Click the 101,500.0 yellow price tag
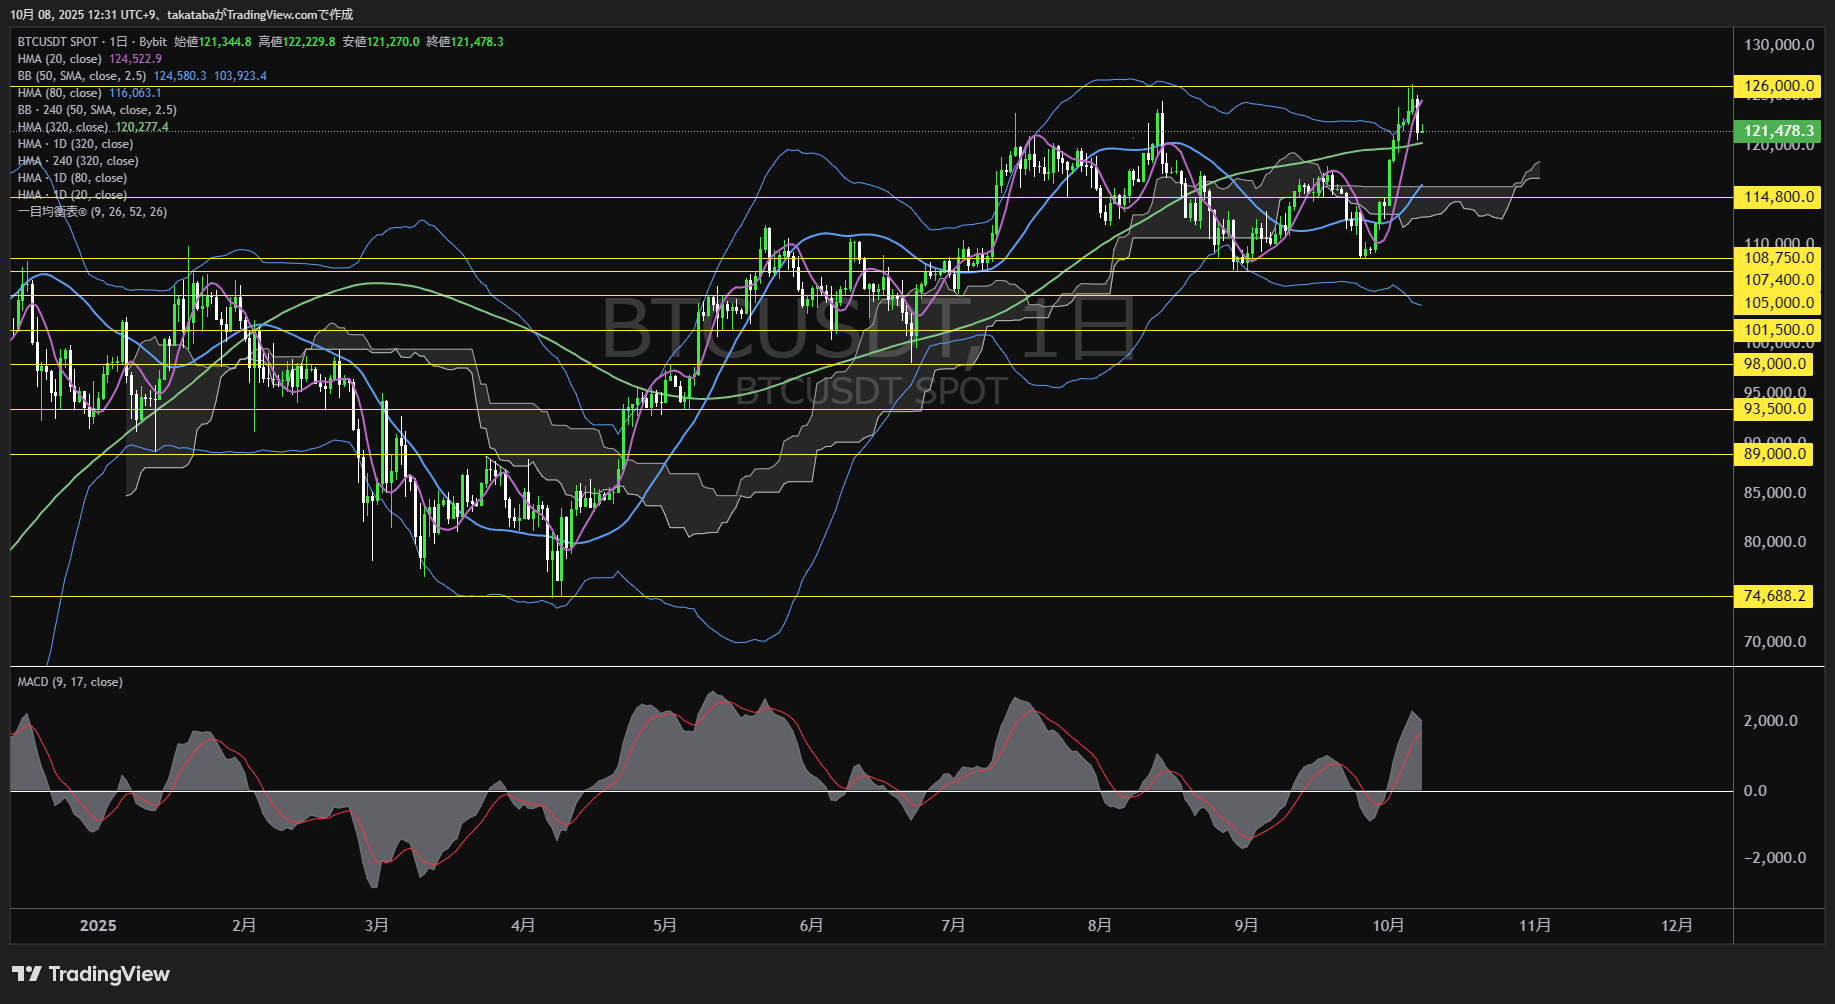 pyautogui.click(x=1778, y=330)
